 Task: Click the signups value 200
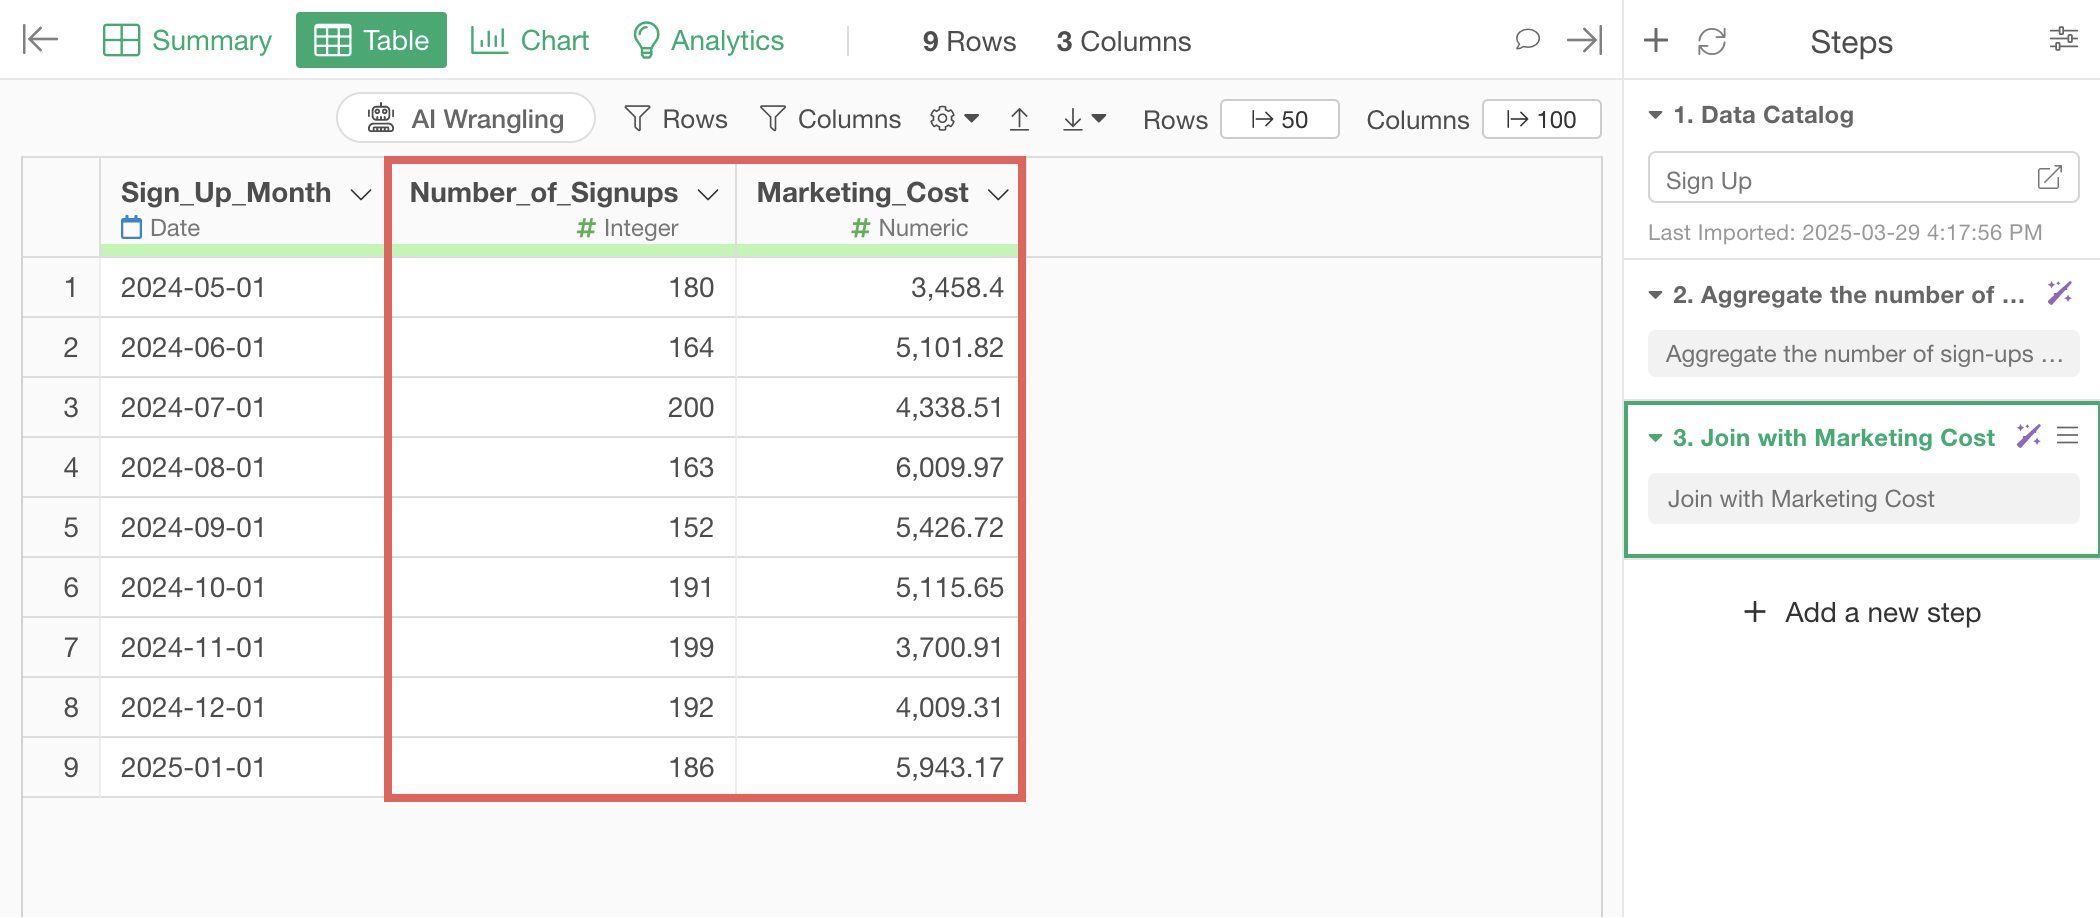click(691, 408)
